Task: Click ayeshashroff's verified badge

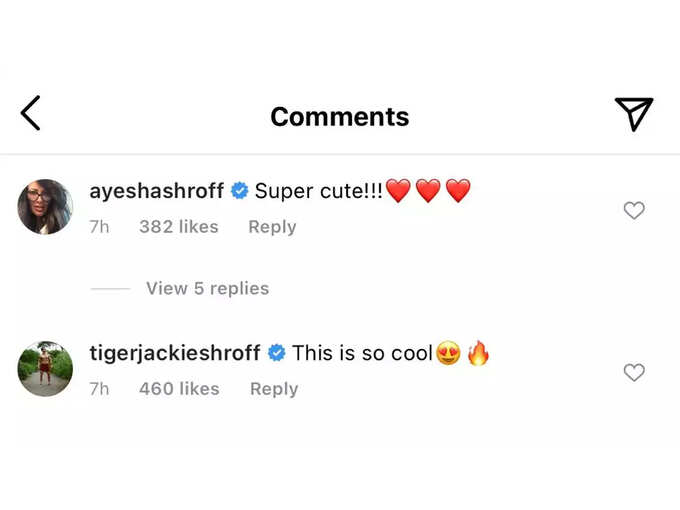Action: point(239,191)
